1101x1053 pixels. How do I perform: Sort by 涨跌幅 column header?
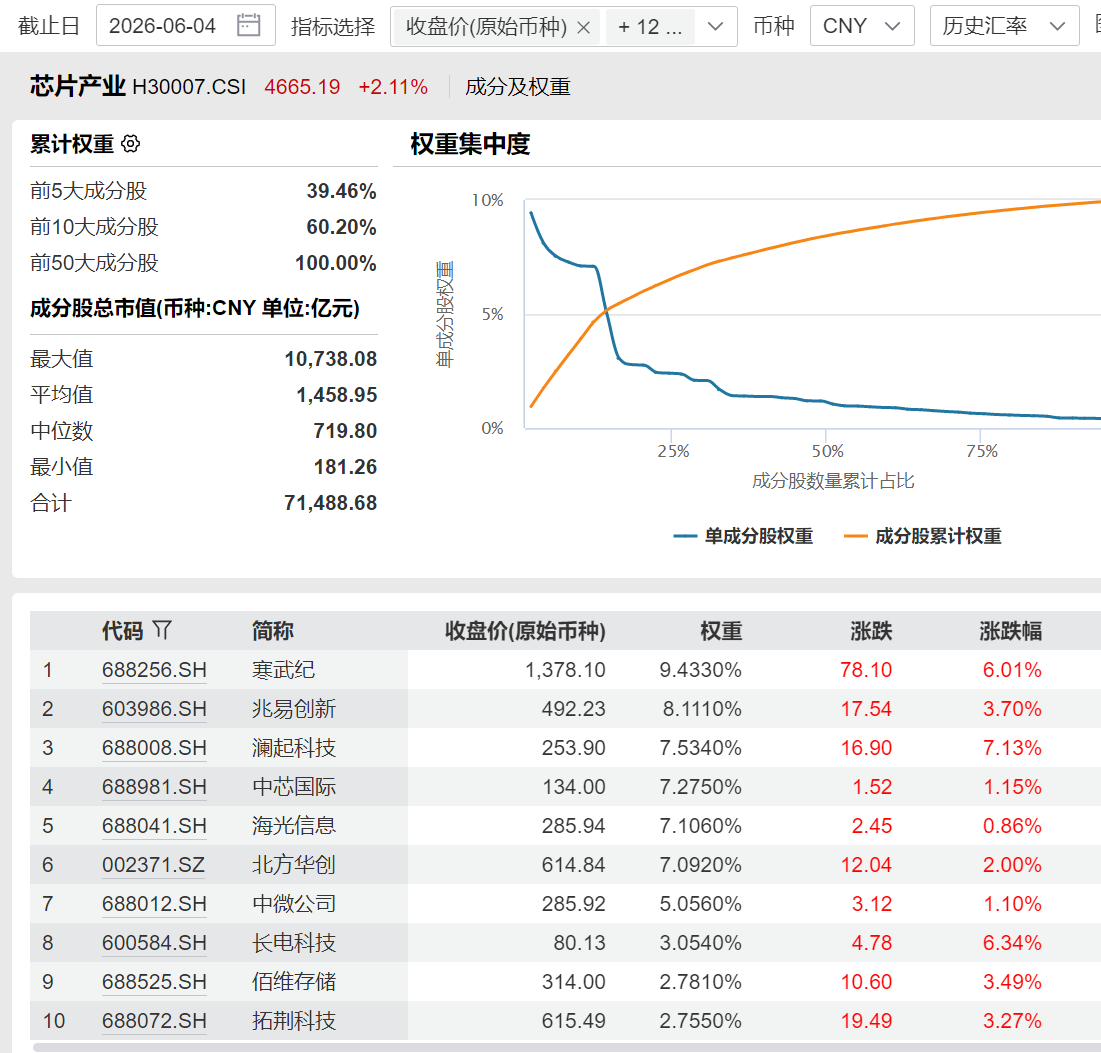pyautogui.click(x=1010, y=630)
